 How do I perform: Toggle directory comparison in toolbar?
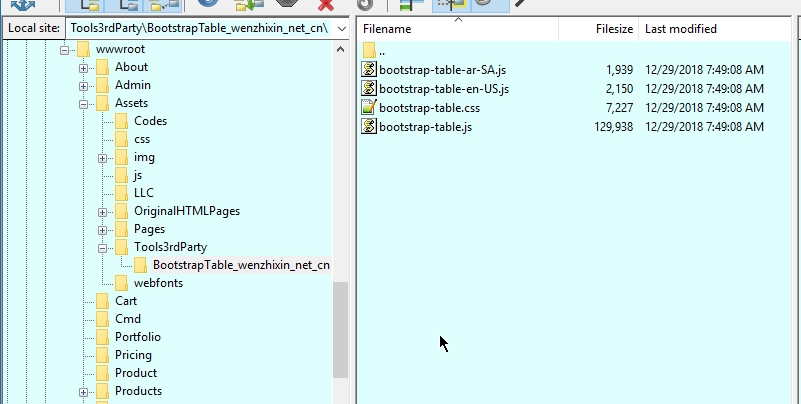[451, 5]
